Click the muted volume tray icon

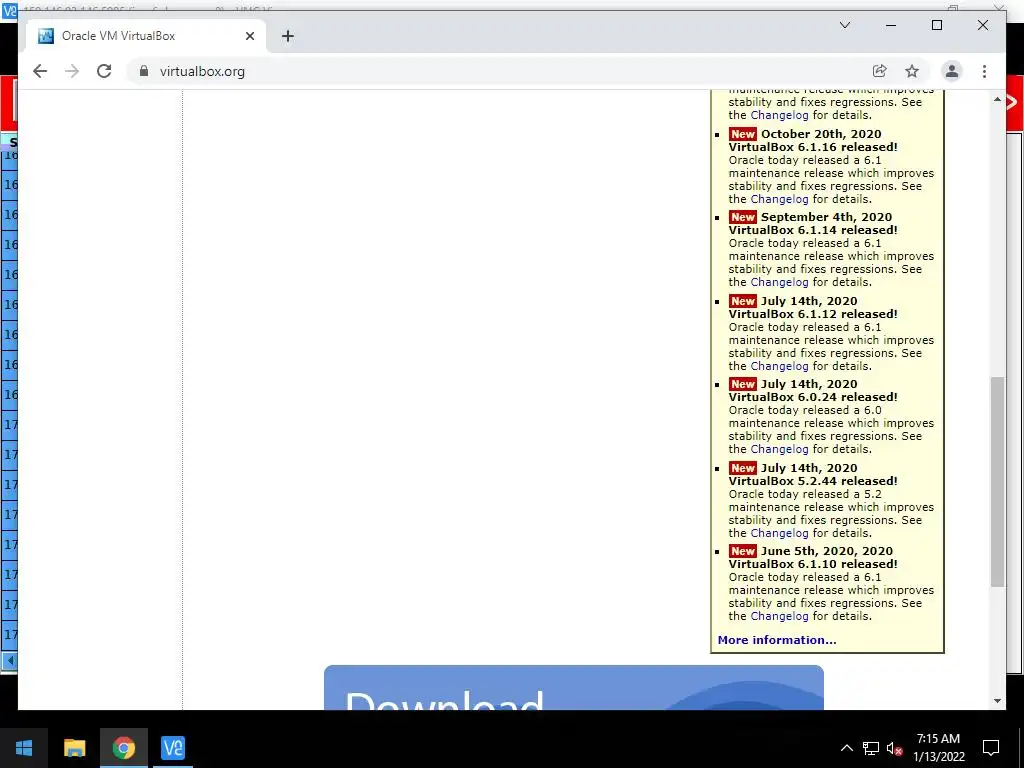tap(894, 748)
